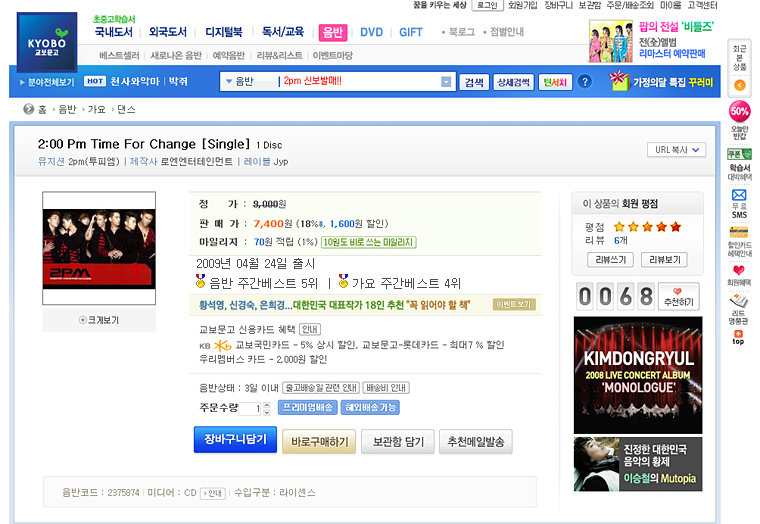Switch to the 디지털북 tab

pos(224,32)
